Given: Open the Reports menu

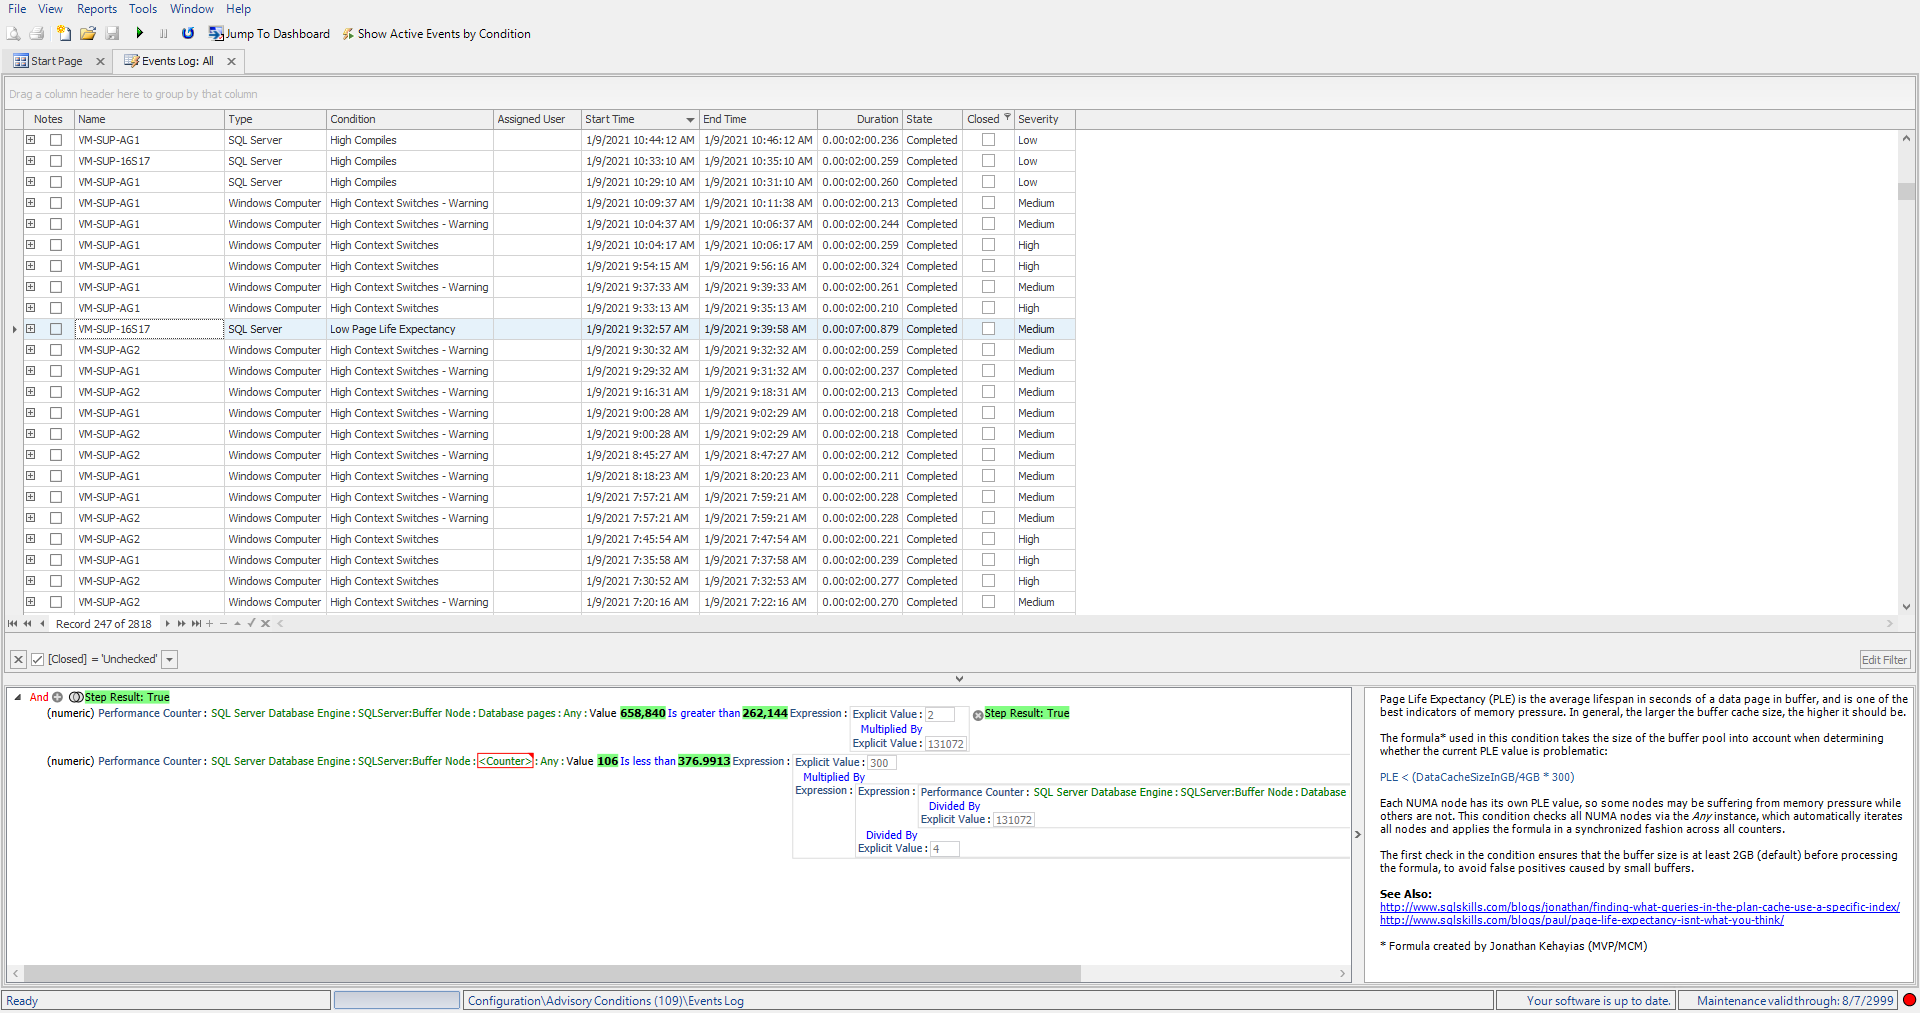Looking at the screenshot, I should [97, 9].
